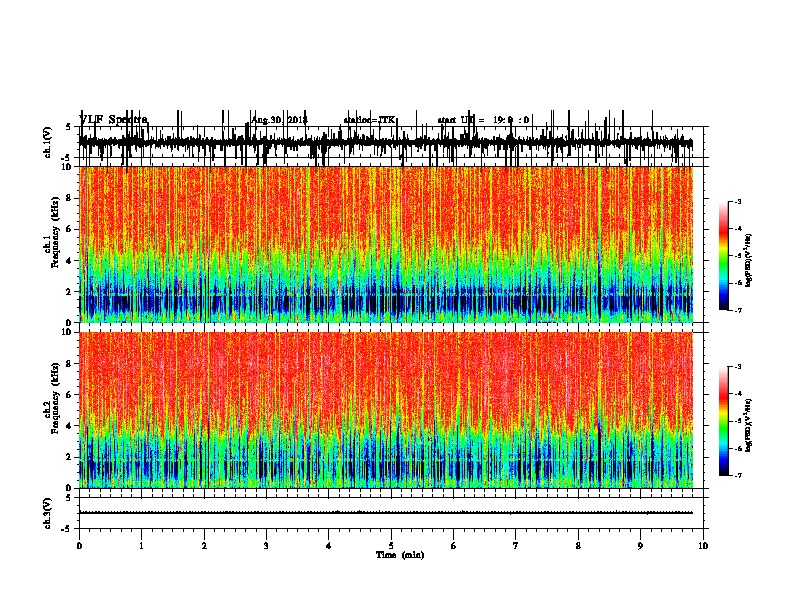
Task: Click time axis tick label "4"
Action: pyautogui.click(x=329, y=545)
